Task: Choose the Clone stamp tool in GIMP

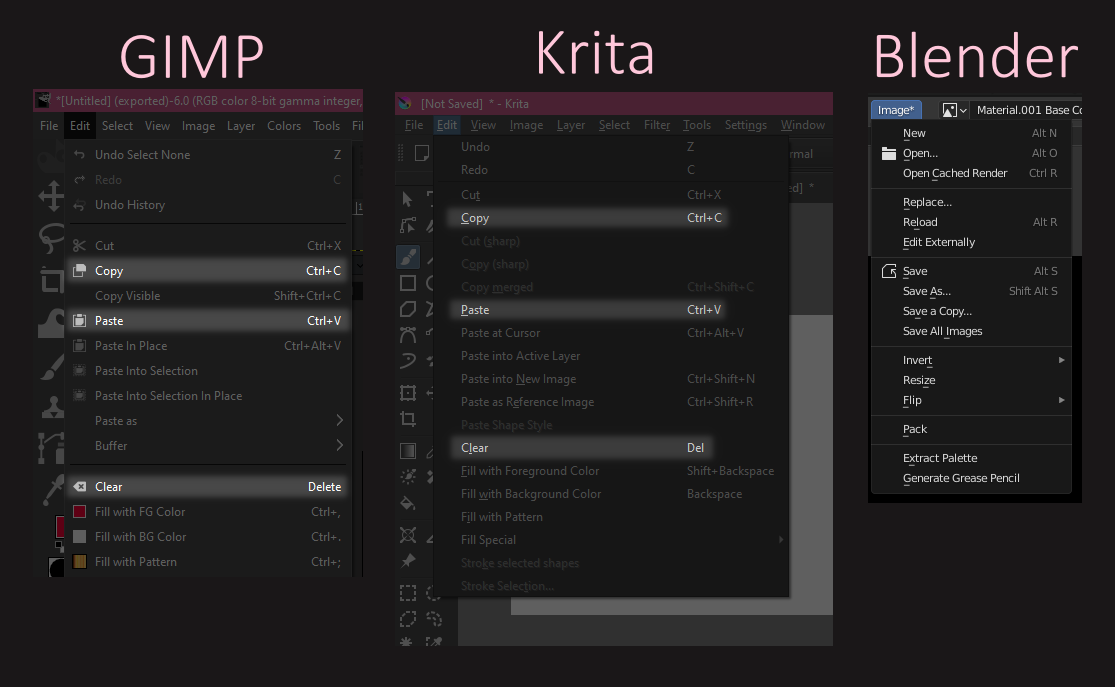Action: coord(51,407)
